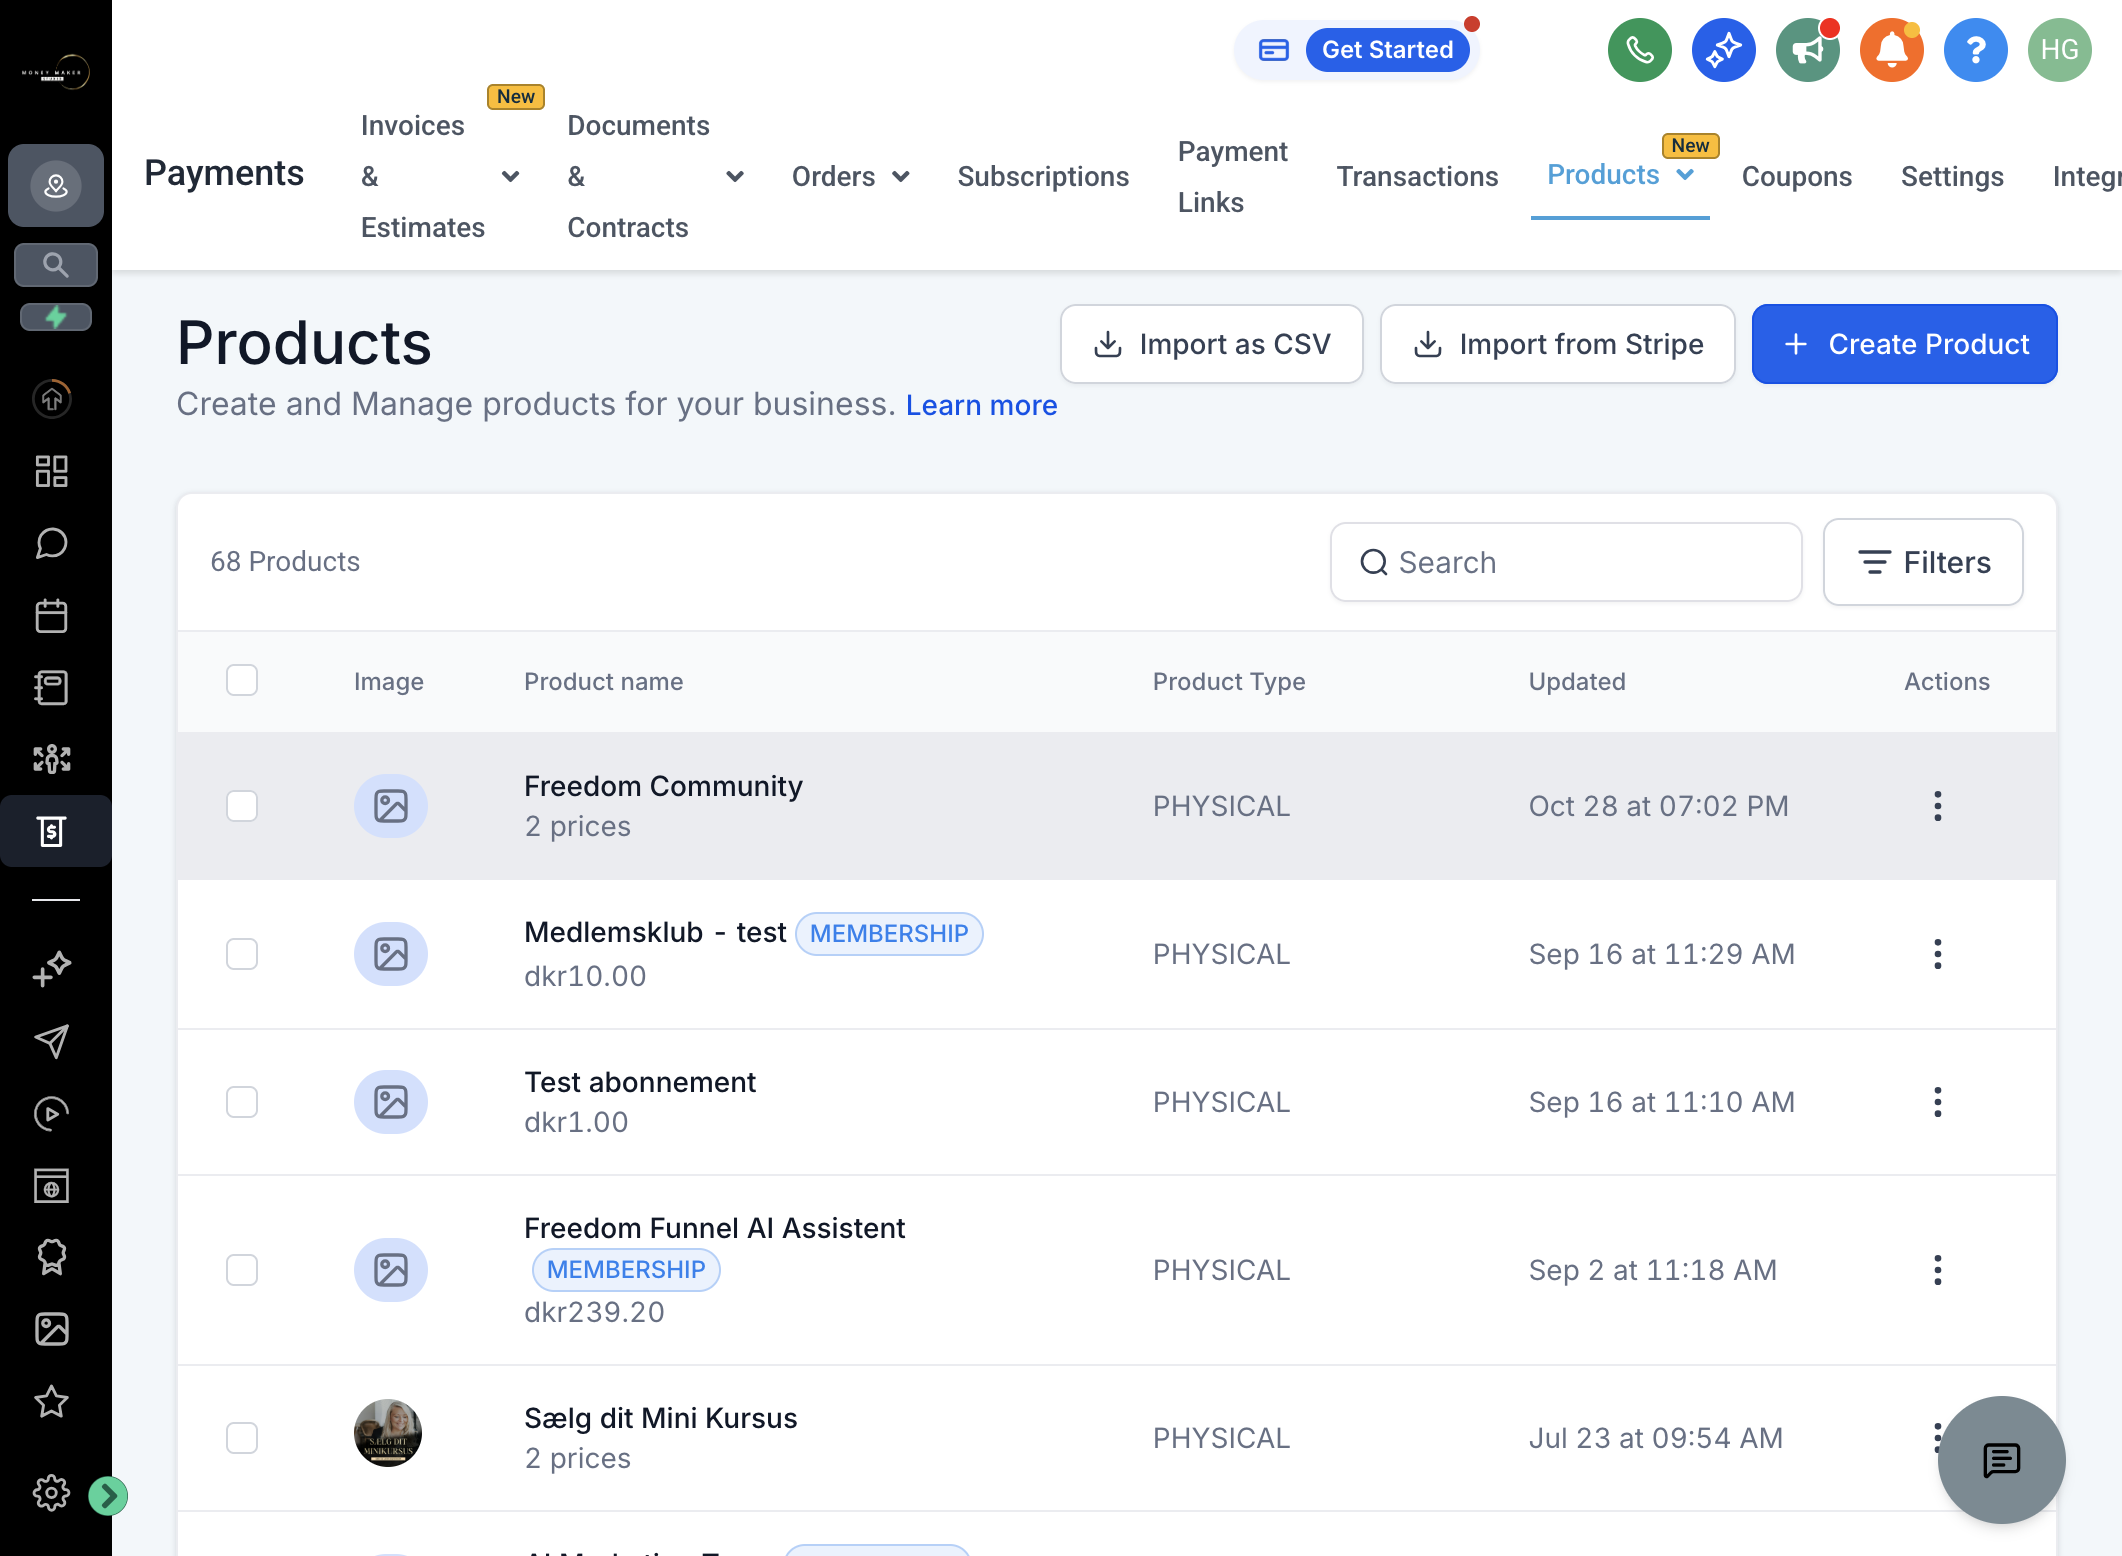
Task: Select all products header checkbox
Action: point(242,680)
